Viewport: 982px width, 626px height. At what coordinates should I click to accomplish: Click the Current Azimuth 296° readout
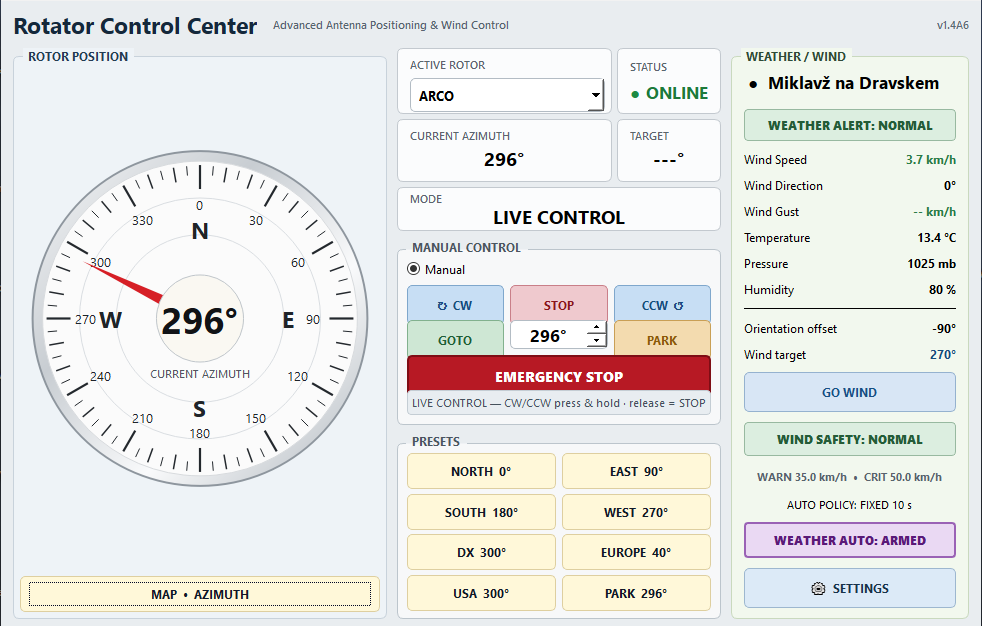tap(504, 160)
